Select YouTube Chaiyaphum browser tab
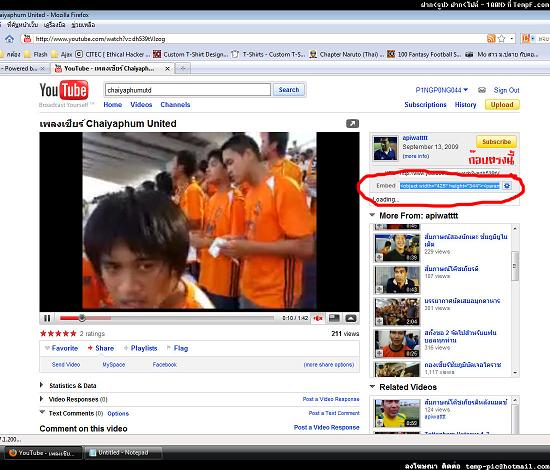Screen dimensions: 550x470 click(x=112, y=69)
